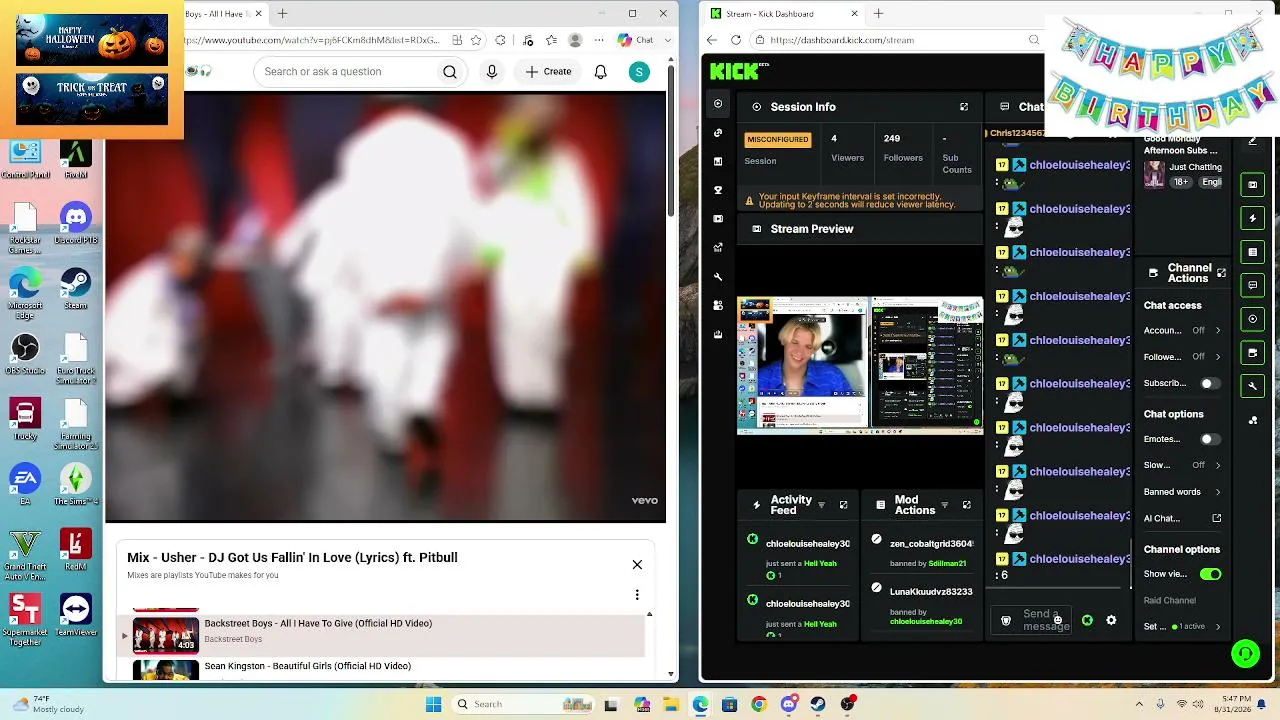Click the Kick chat scrollbar
The image size is (1280, 720).
point(1131,565)
